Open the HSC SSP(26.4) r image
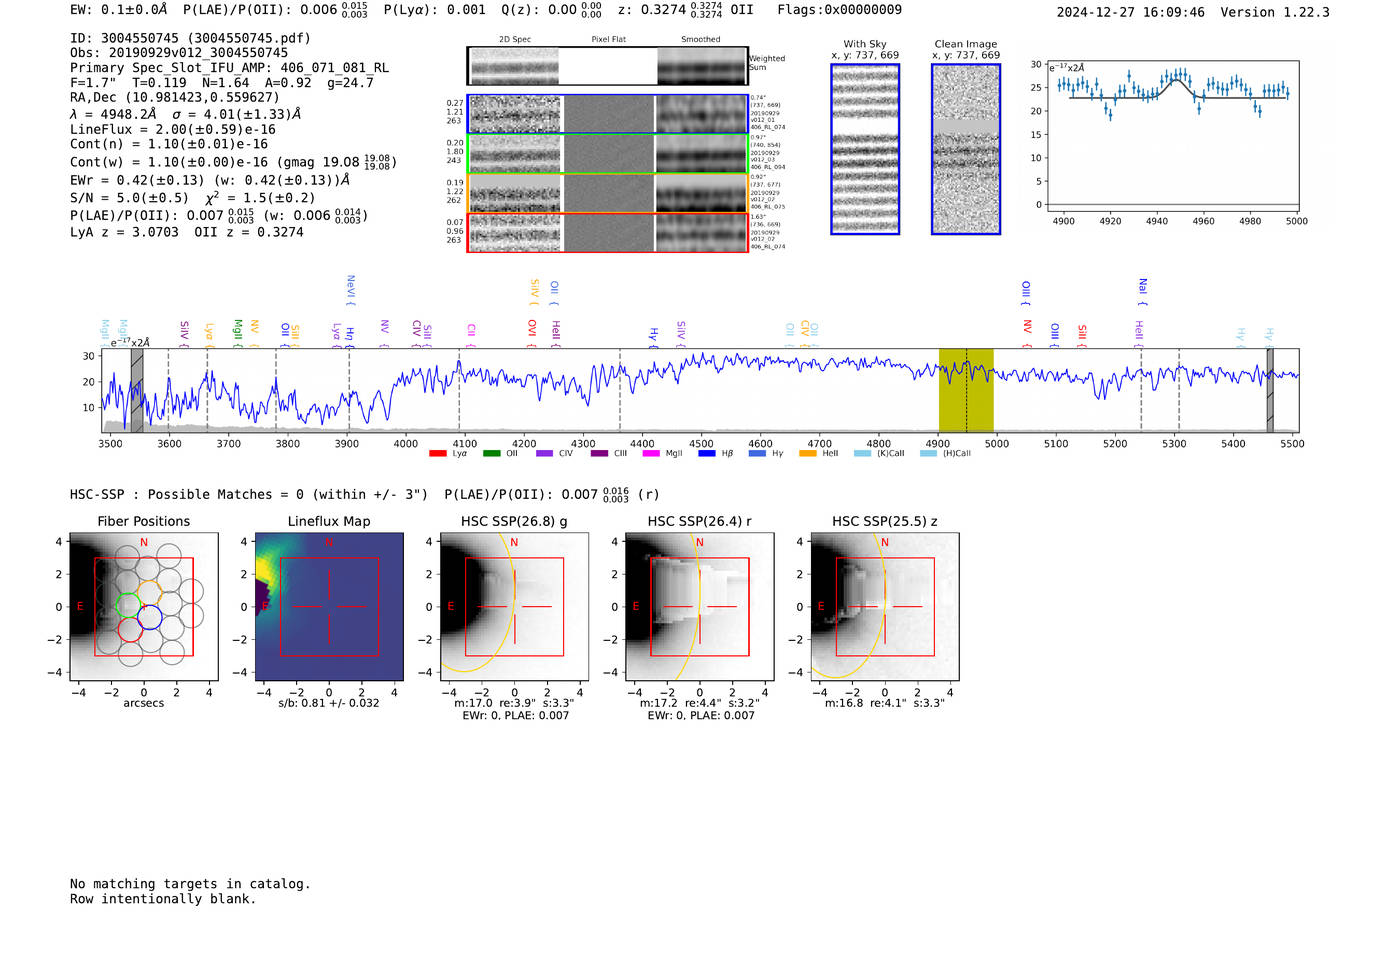The height and width of the screenshot is (953, 1400). coord(699,606)
